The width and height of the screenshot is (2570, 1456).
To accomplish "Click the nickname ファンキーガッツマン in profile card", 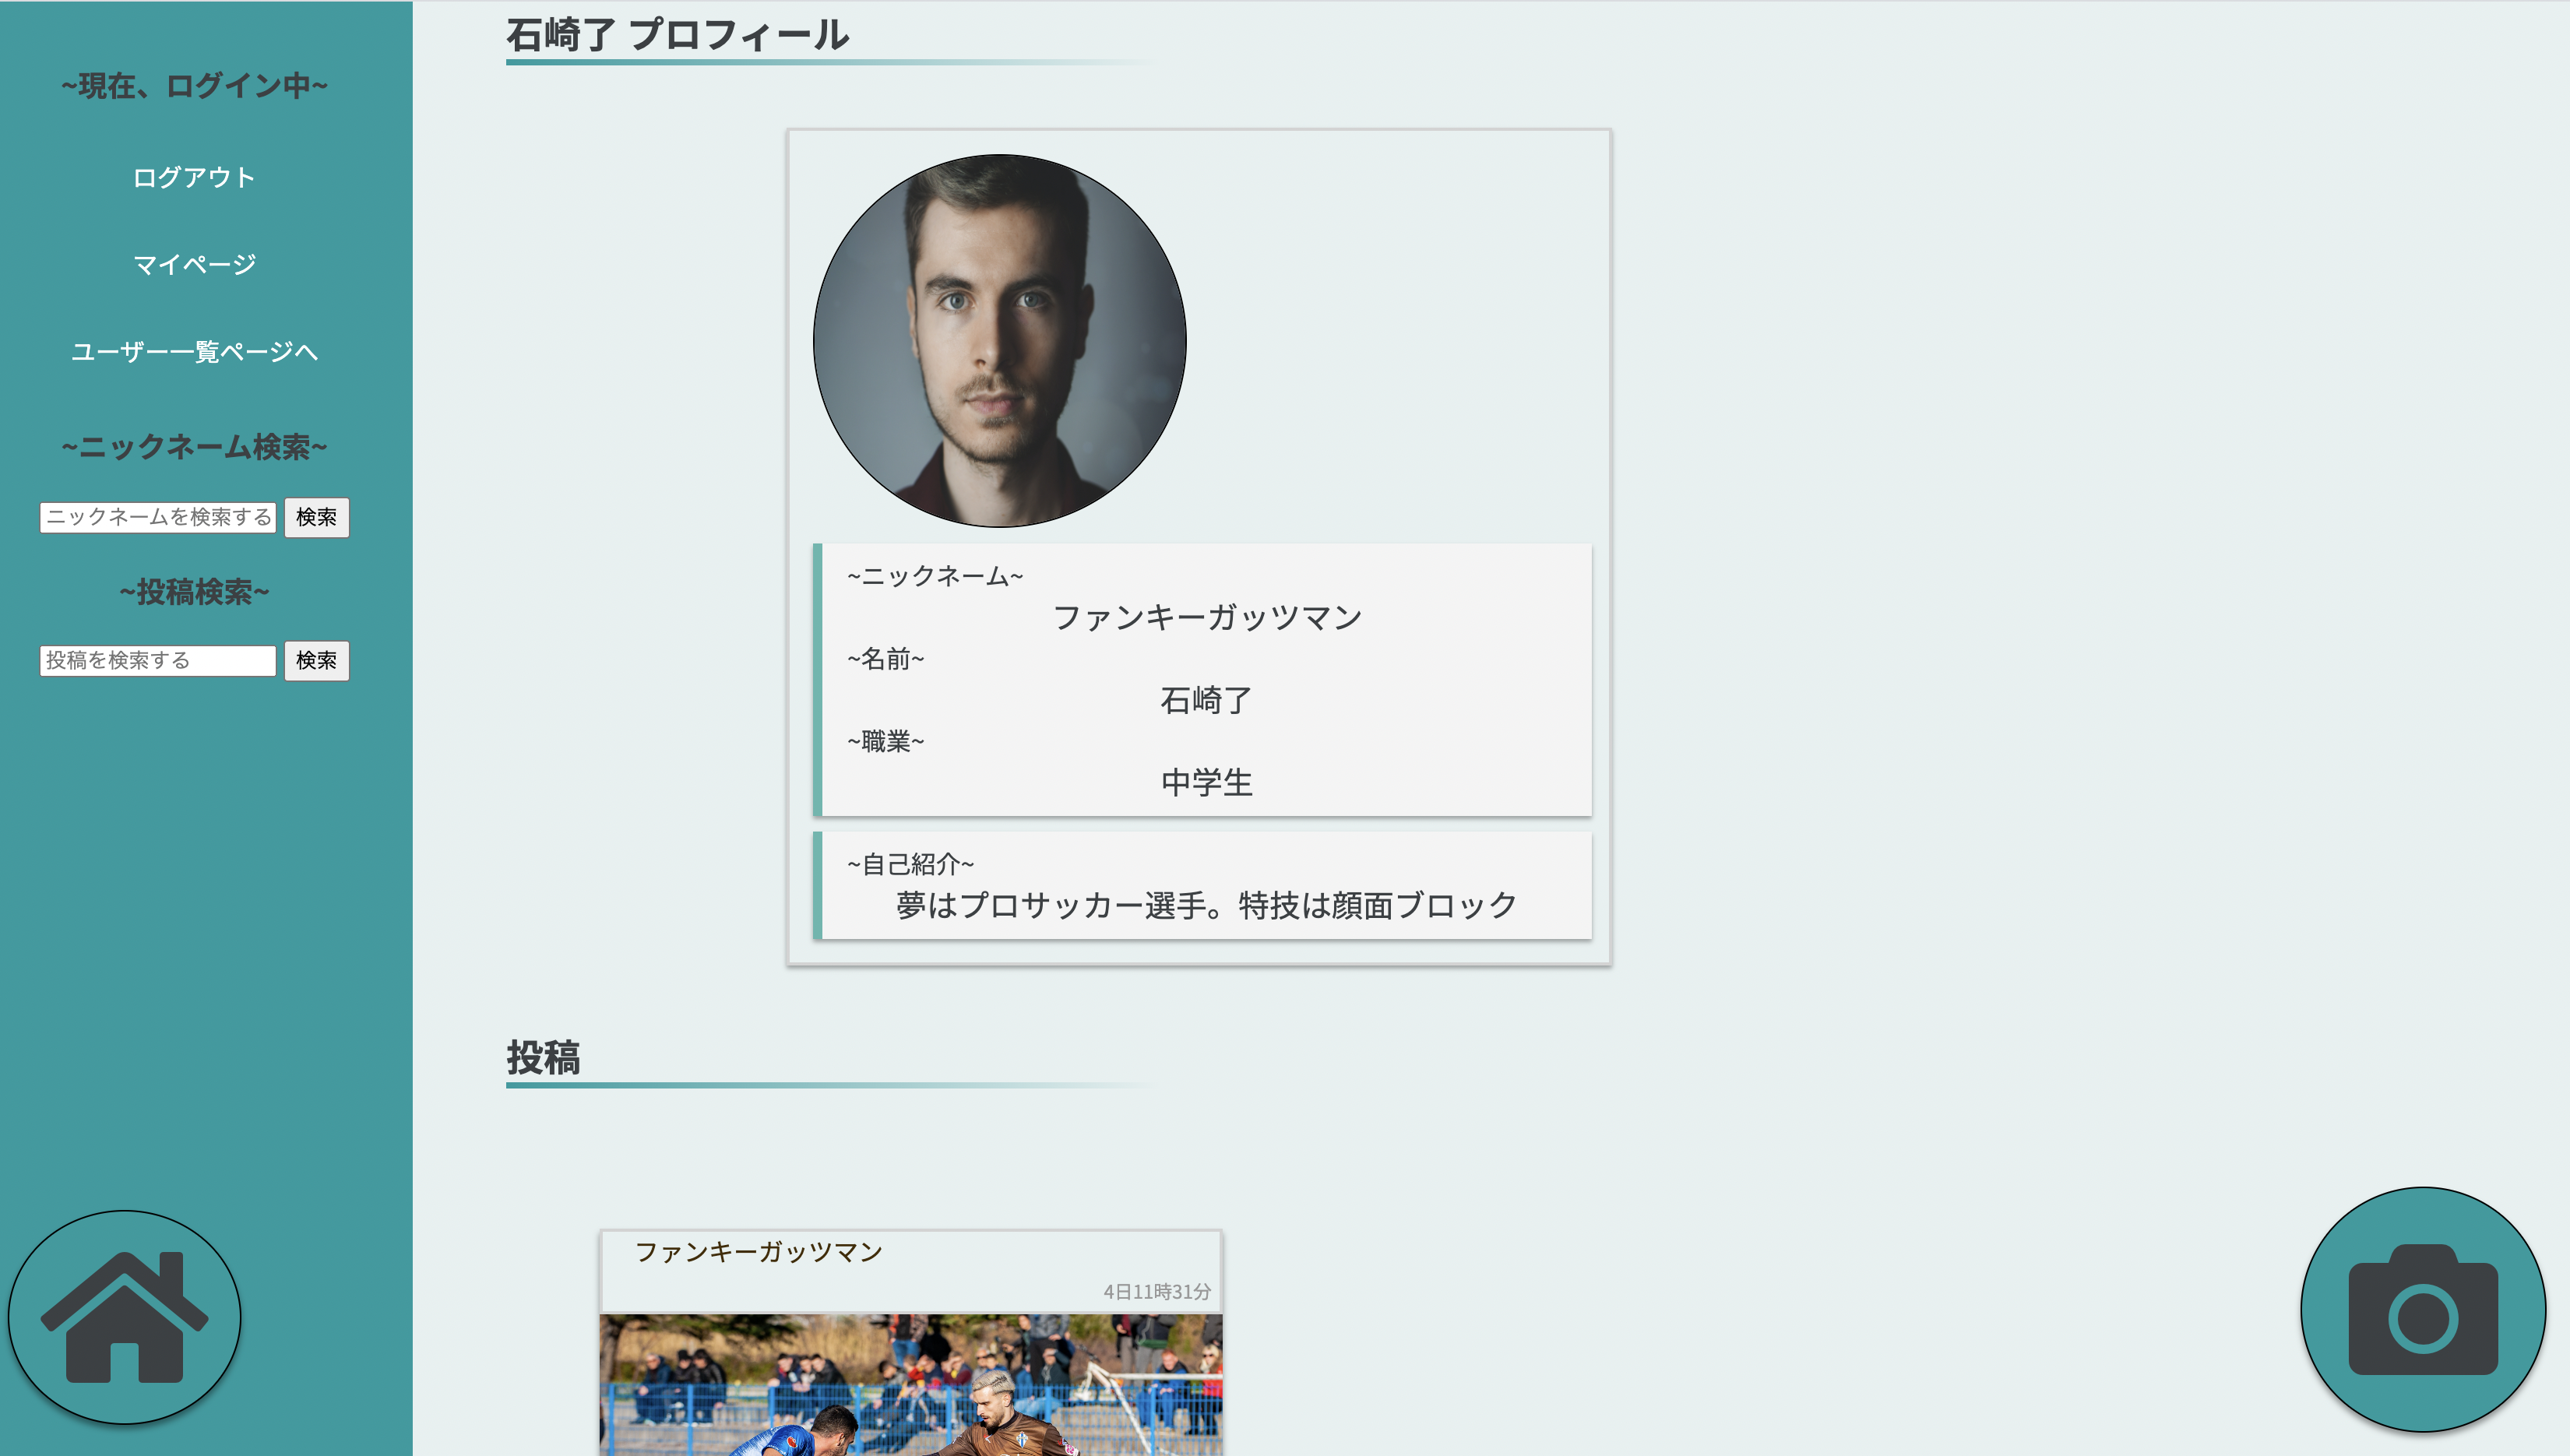I will pos(1206,616).
